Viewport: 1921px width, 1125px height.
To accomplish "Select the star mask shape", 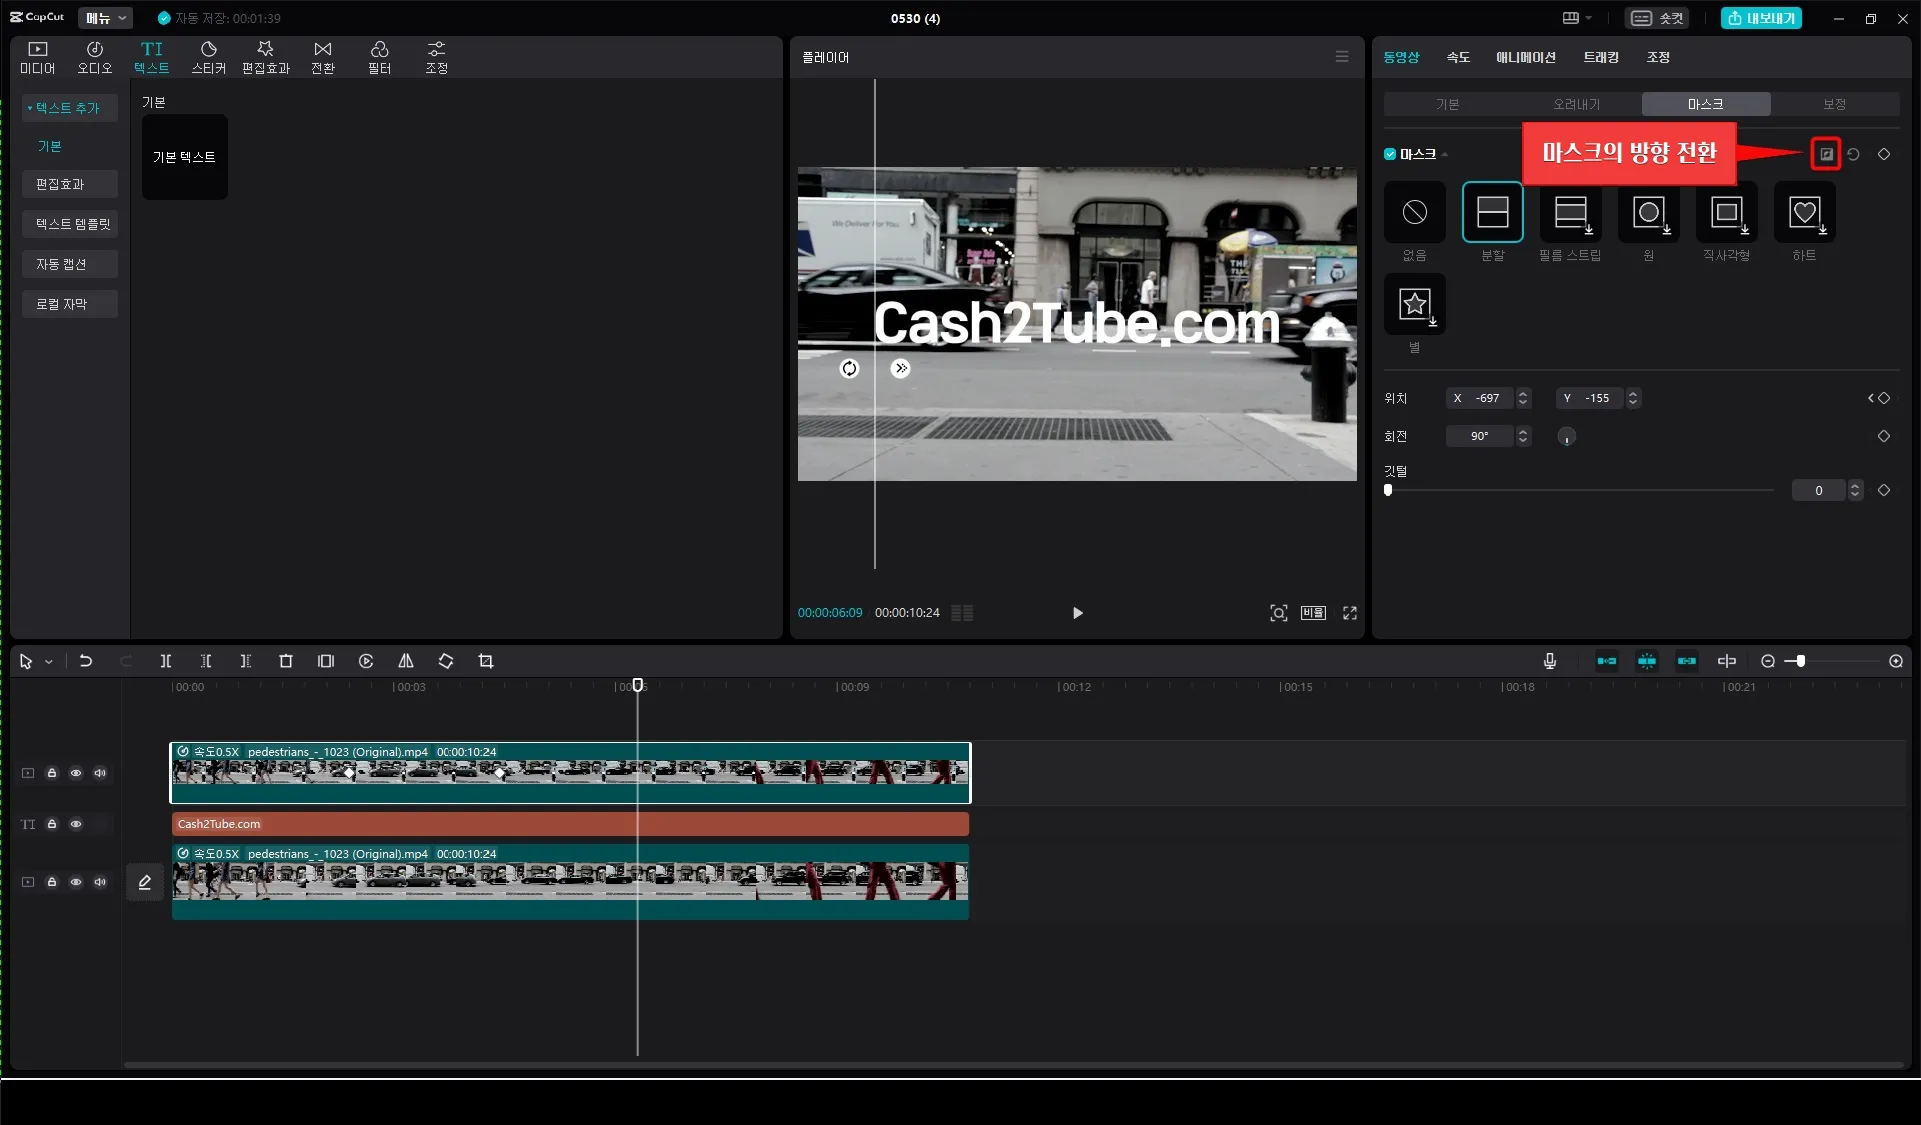I will (x=1414, y=305).
